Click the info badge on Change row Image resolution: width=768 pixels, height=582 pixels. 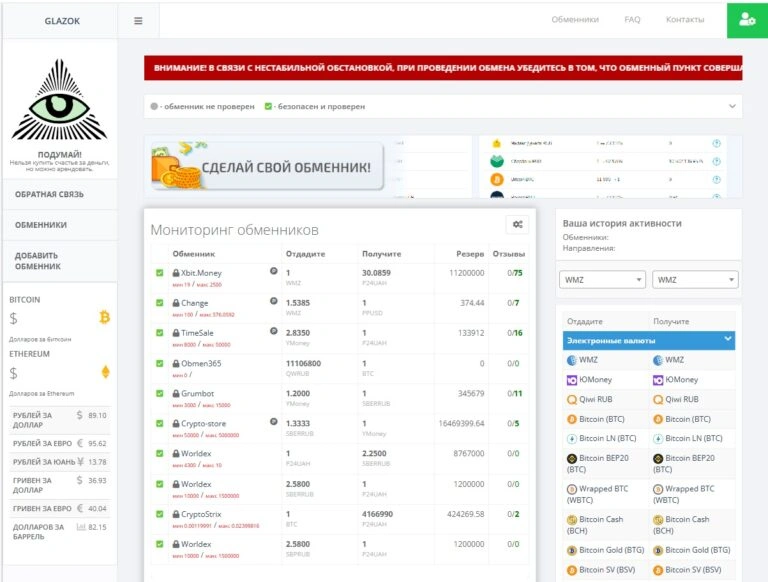pos(274,301)
